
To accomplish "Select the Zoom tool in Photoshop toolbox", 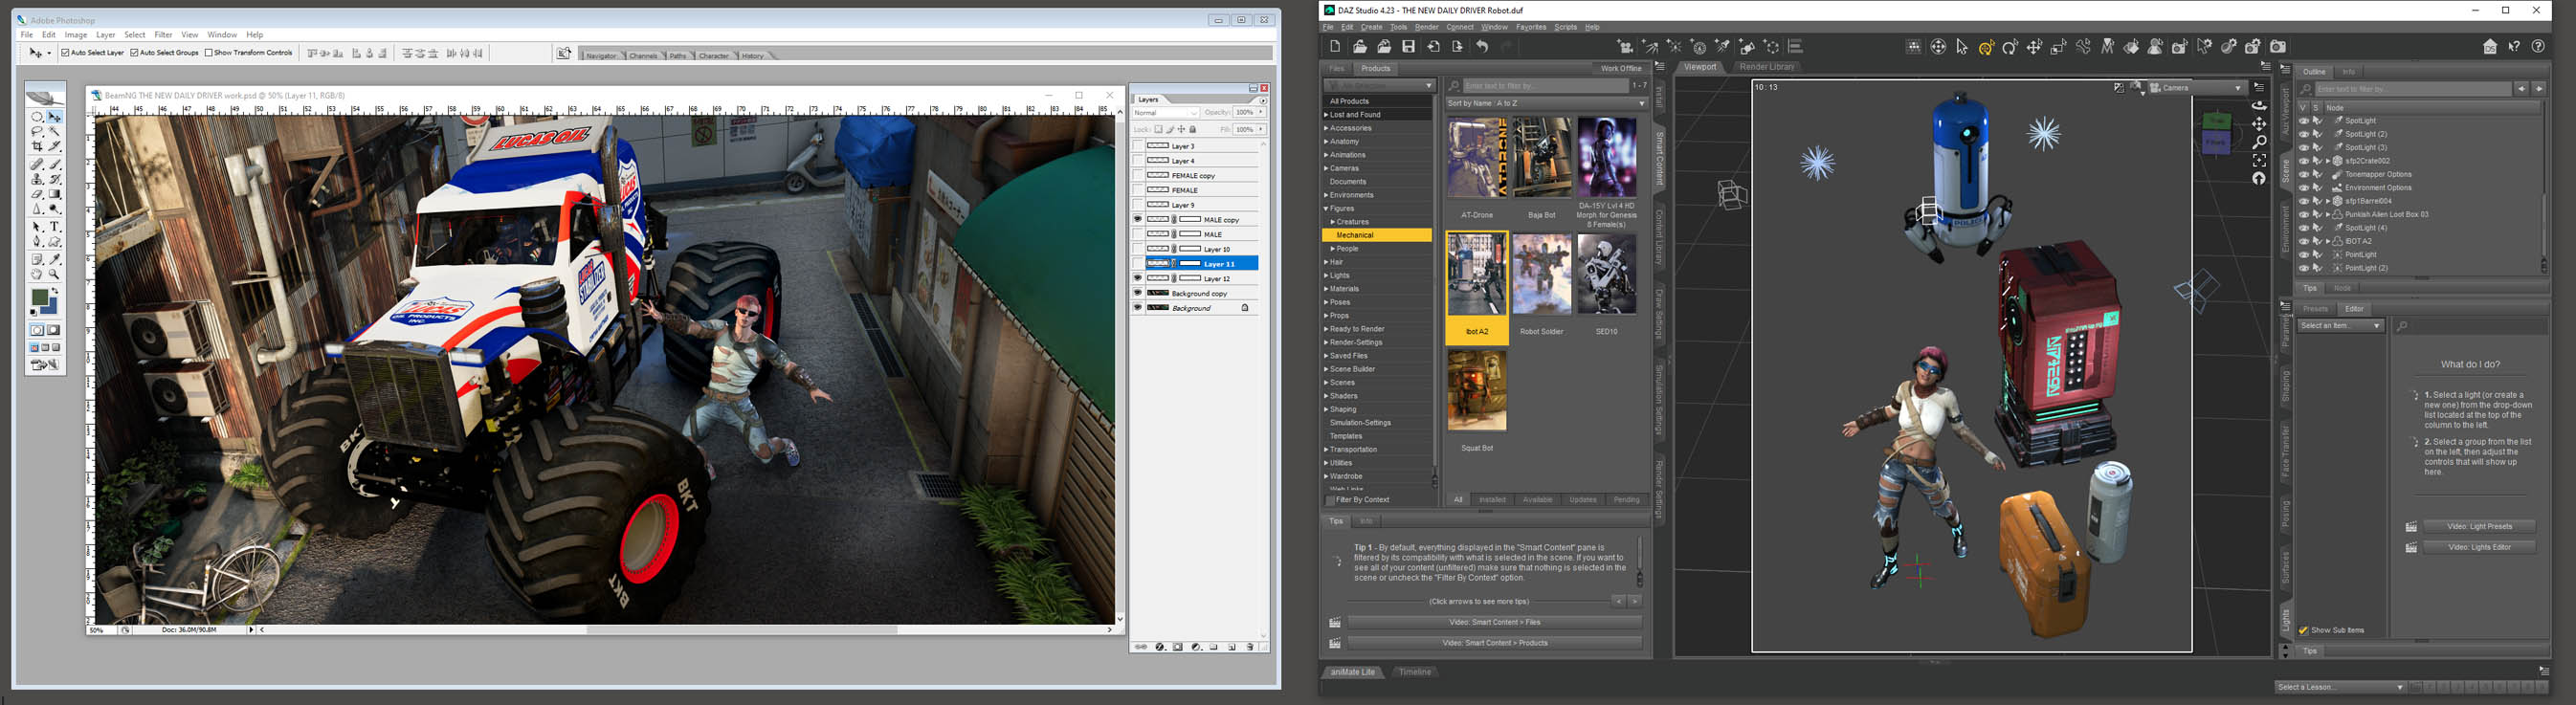I will tap(54, 275).
